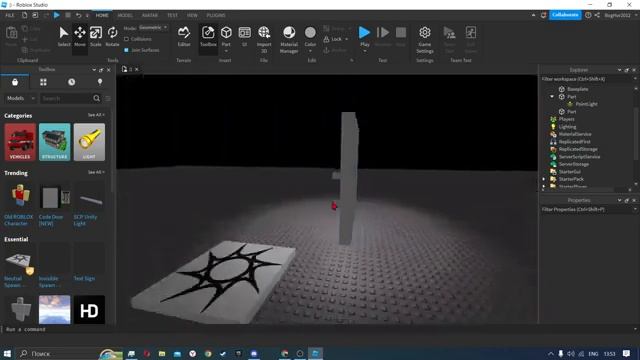
Task: Open the Terrain Editor
Action: (x=184, y=36)
